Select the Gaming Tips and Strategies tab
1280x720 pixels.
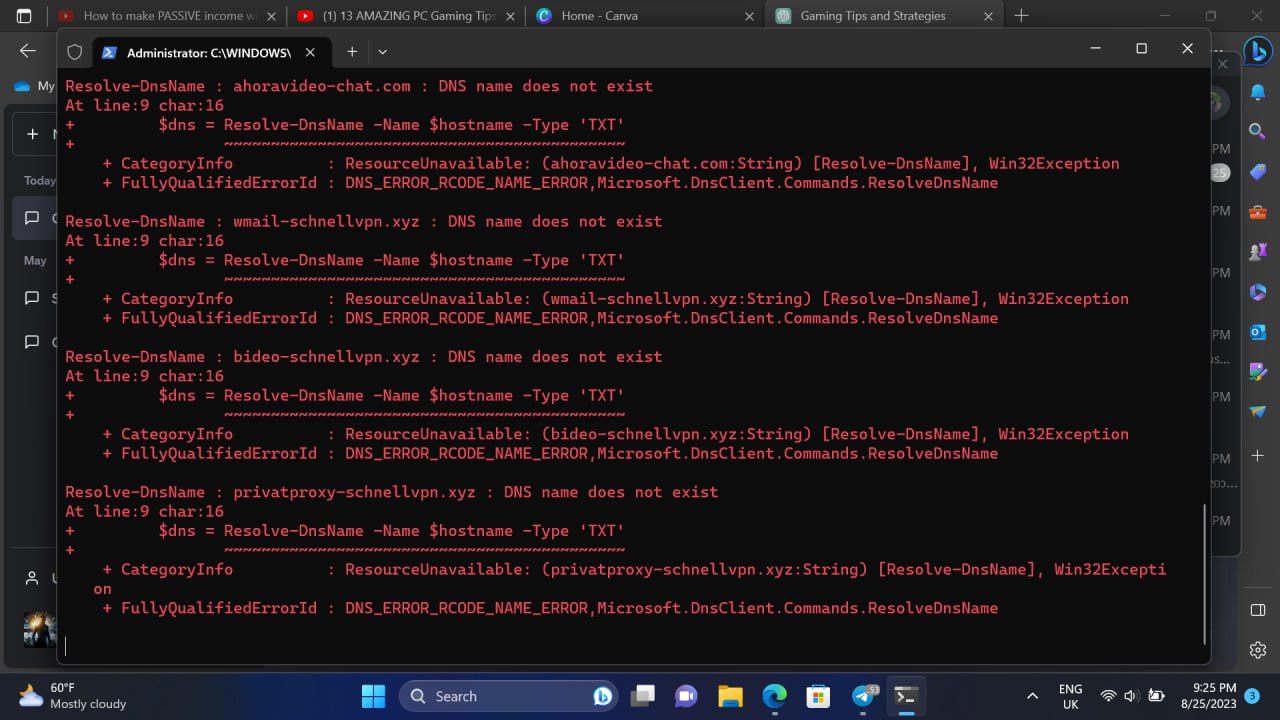coord(884,16)
